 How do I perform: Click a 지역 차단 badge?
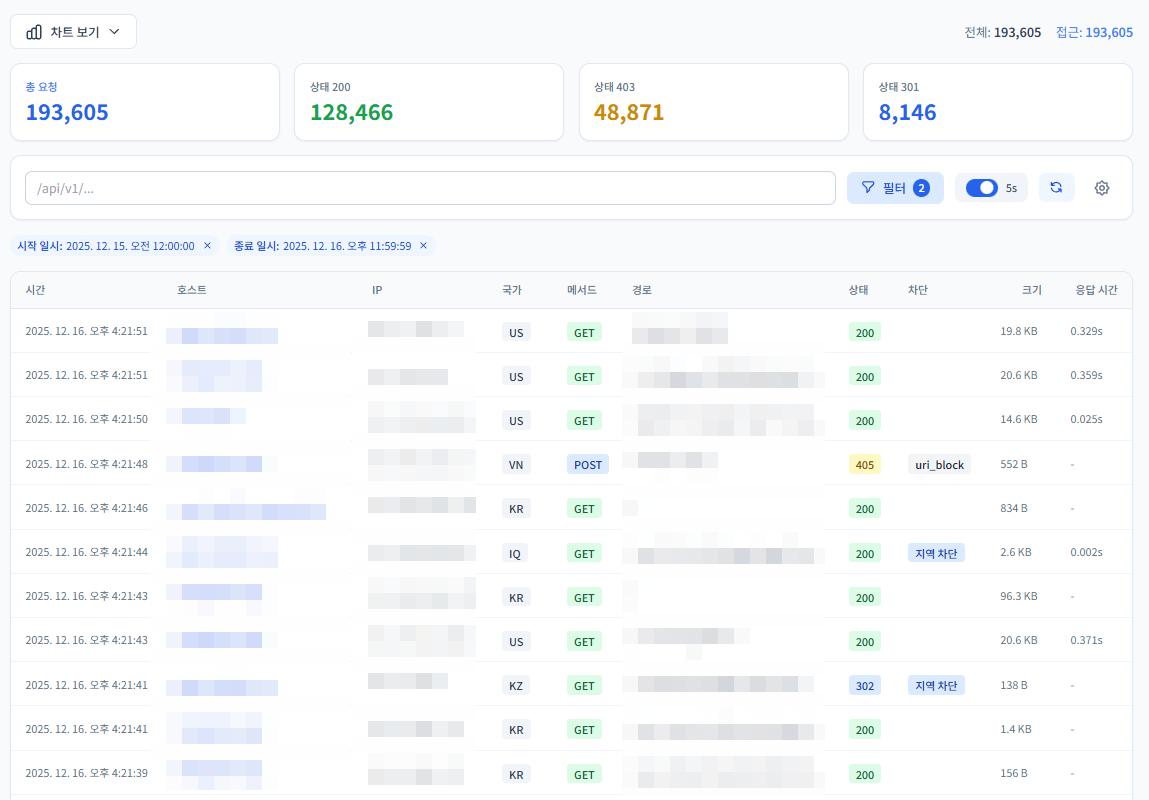click(x=936, y=552)
